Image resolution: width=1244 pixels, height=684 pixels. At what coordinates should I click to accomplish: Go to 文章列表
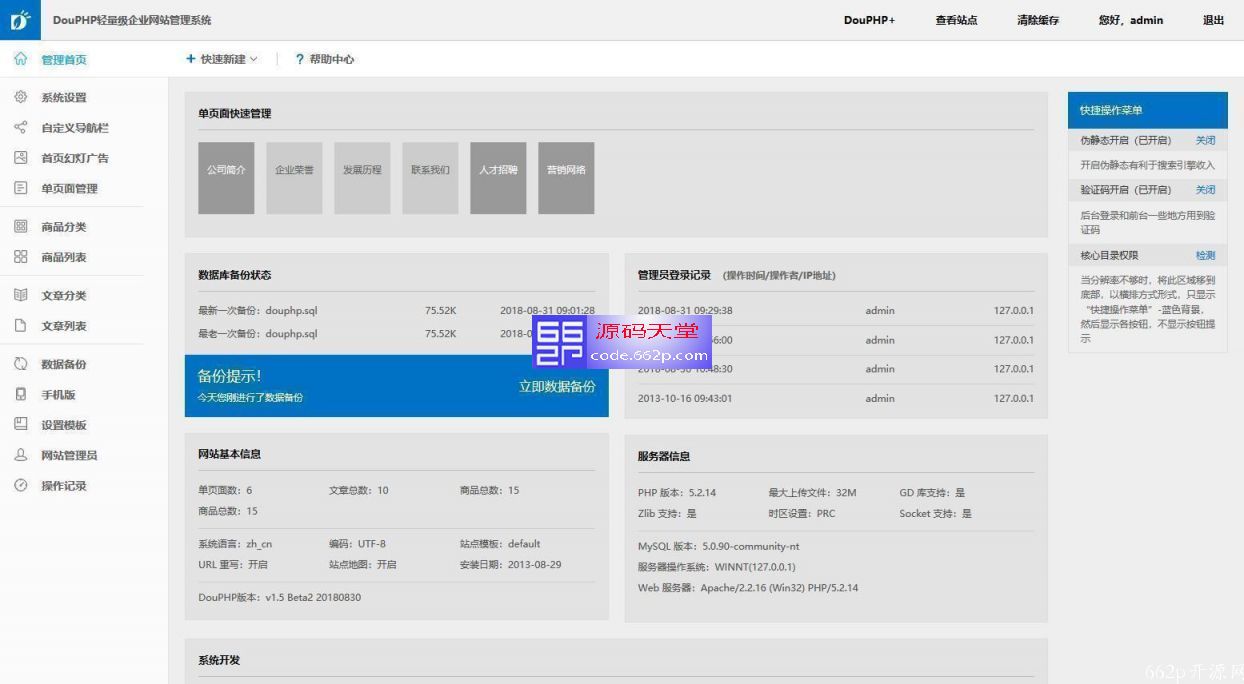coord(64,326)
